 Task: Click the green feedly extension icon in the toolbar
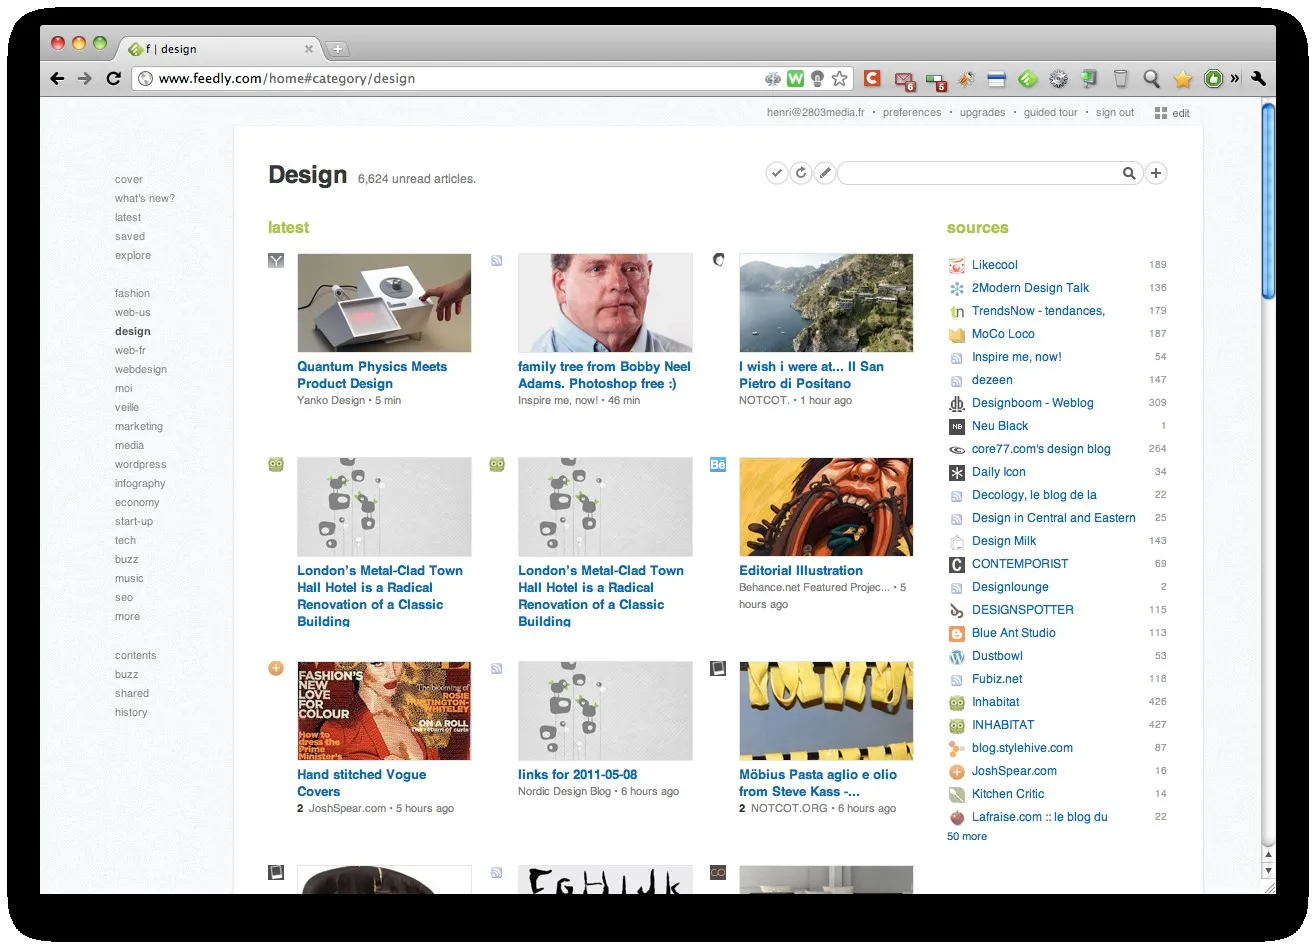click(x=1027, y=78)
